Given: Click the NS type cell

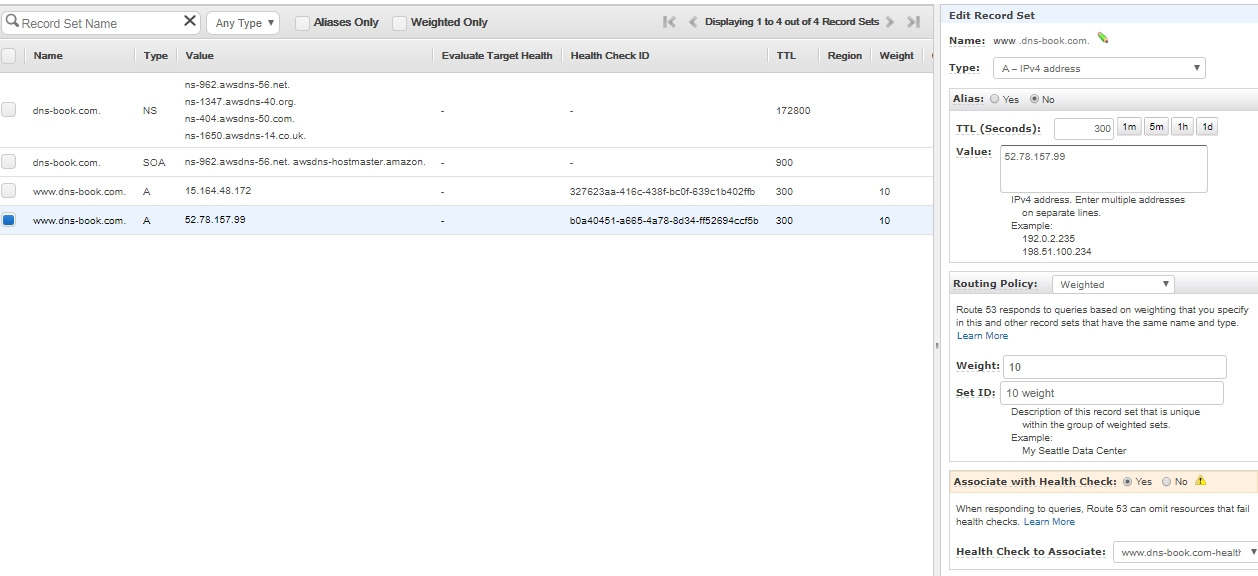Looking at the screenshot, I should [x=150, y=110].
